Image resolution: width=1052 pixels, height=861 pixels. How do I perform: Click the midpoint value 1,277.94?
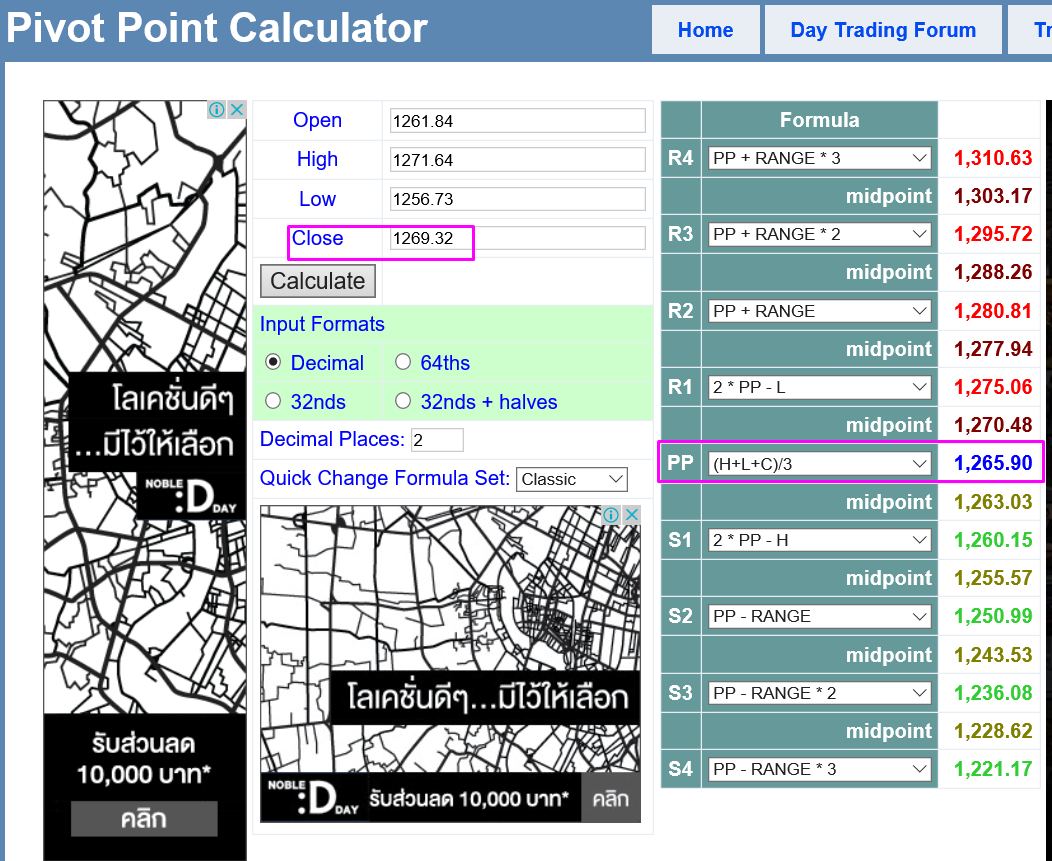pos(993,349)
